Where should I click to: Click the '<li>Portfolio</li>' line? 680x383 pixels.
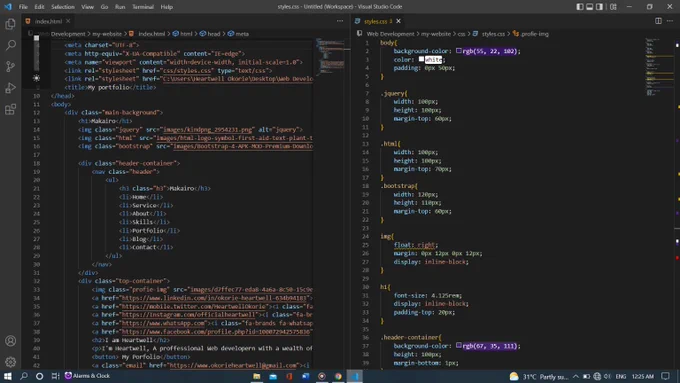[149, 230]
